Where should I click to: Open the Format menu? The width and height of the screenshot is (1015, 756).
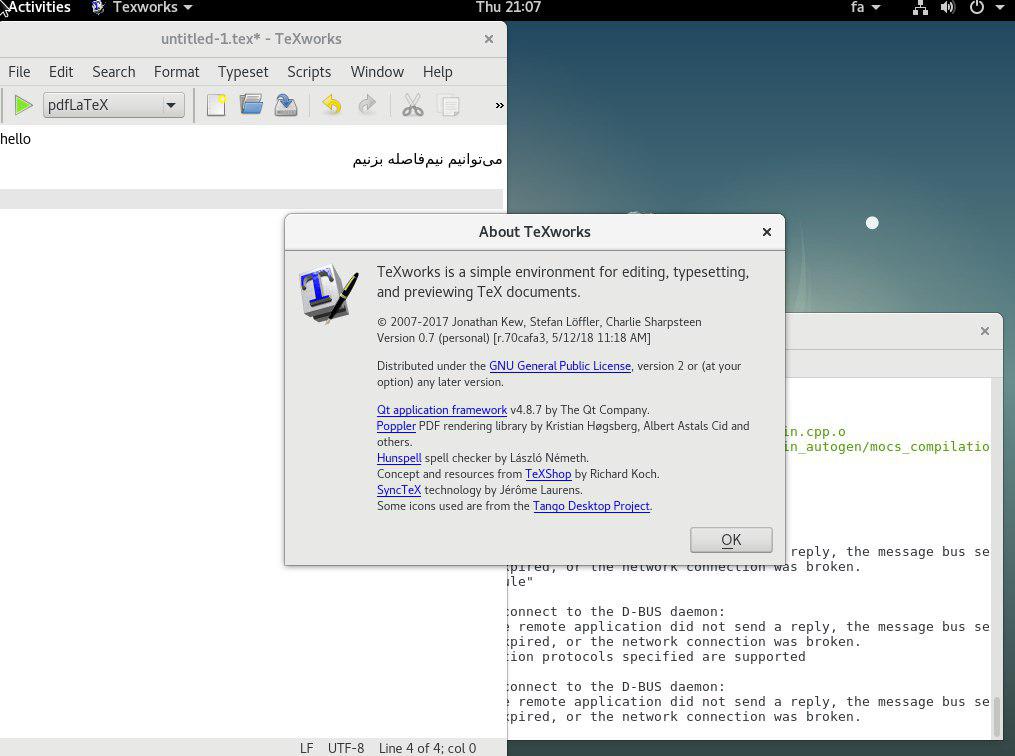click(x=176, y=72)
